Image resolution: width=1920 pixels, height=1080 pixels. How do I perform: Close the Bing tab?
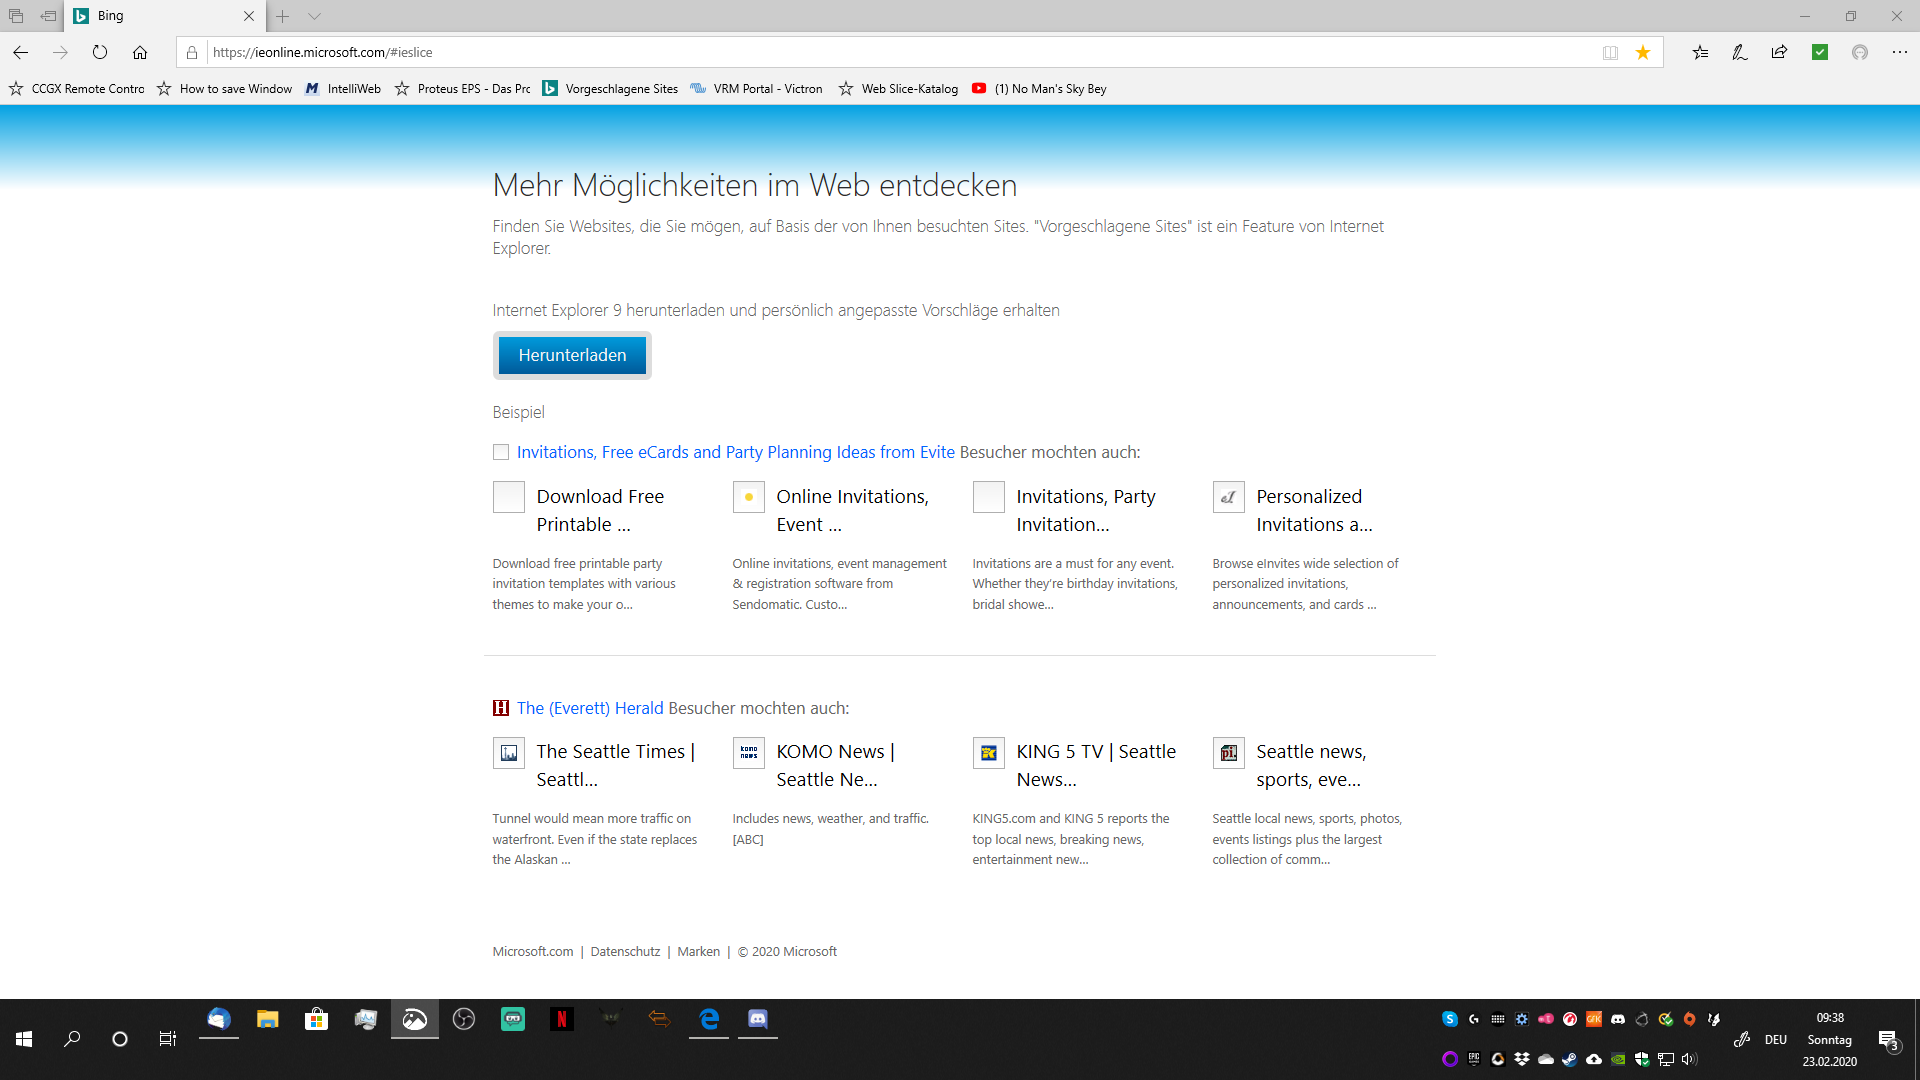249,16
